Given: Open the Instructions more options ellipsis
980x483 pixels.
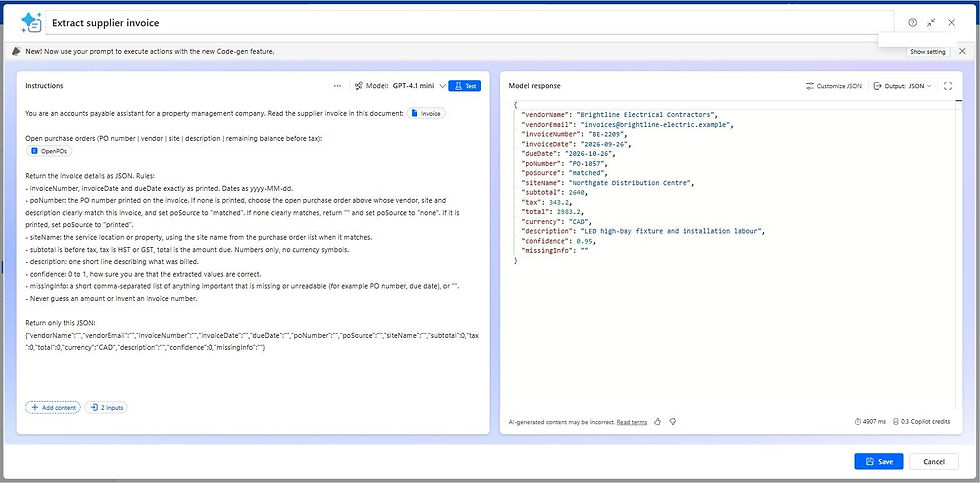Looking at the screenshot, I should (x=338, y=86).
